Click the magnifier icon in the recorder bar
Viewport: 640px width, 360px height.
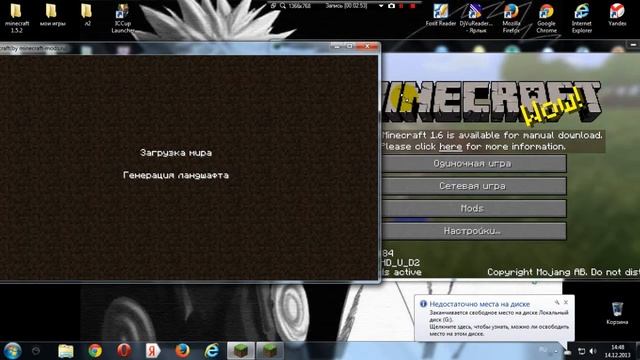282,6
